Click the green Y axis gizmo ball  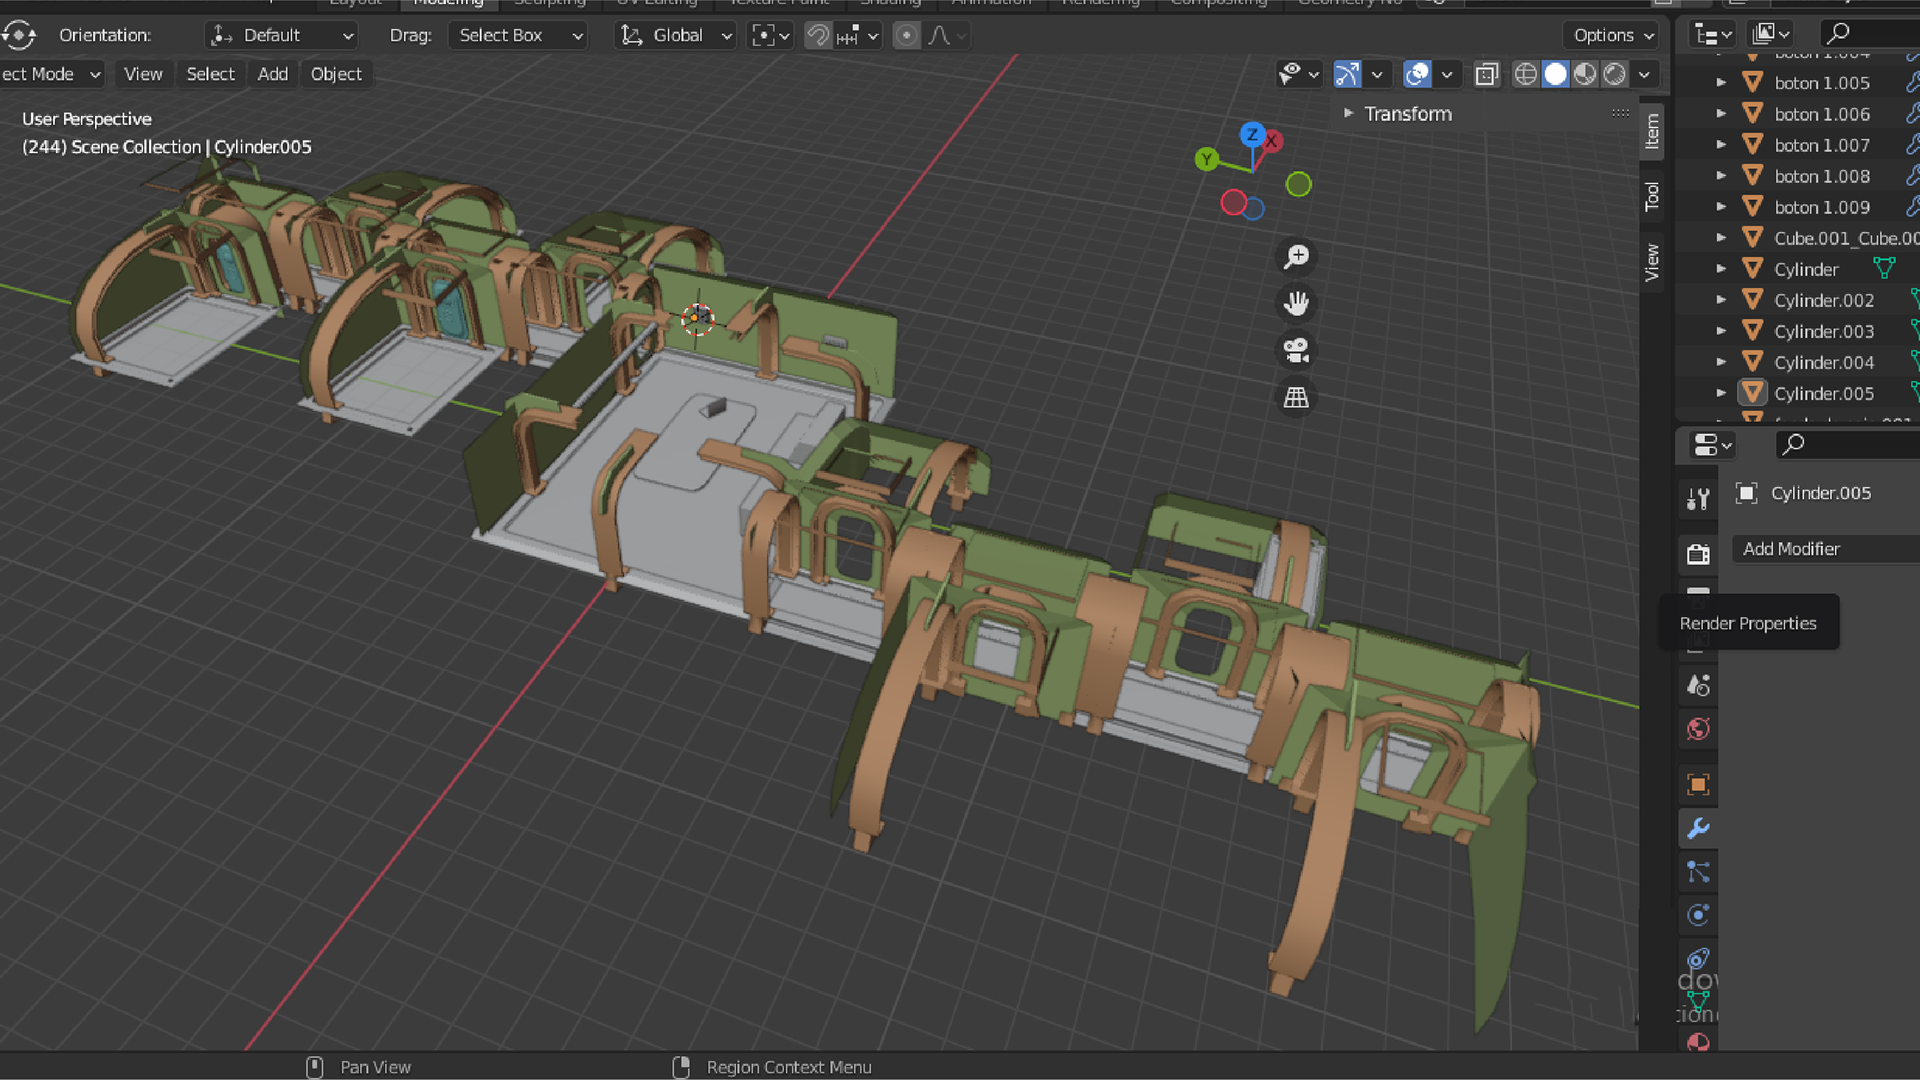1207,159
